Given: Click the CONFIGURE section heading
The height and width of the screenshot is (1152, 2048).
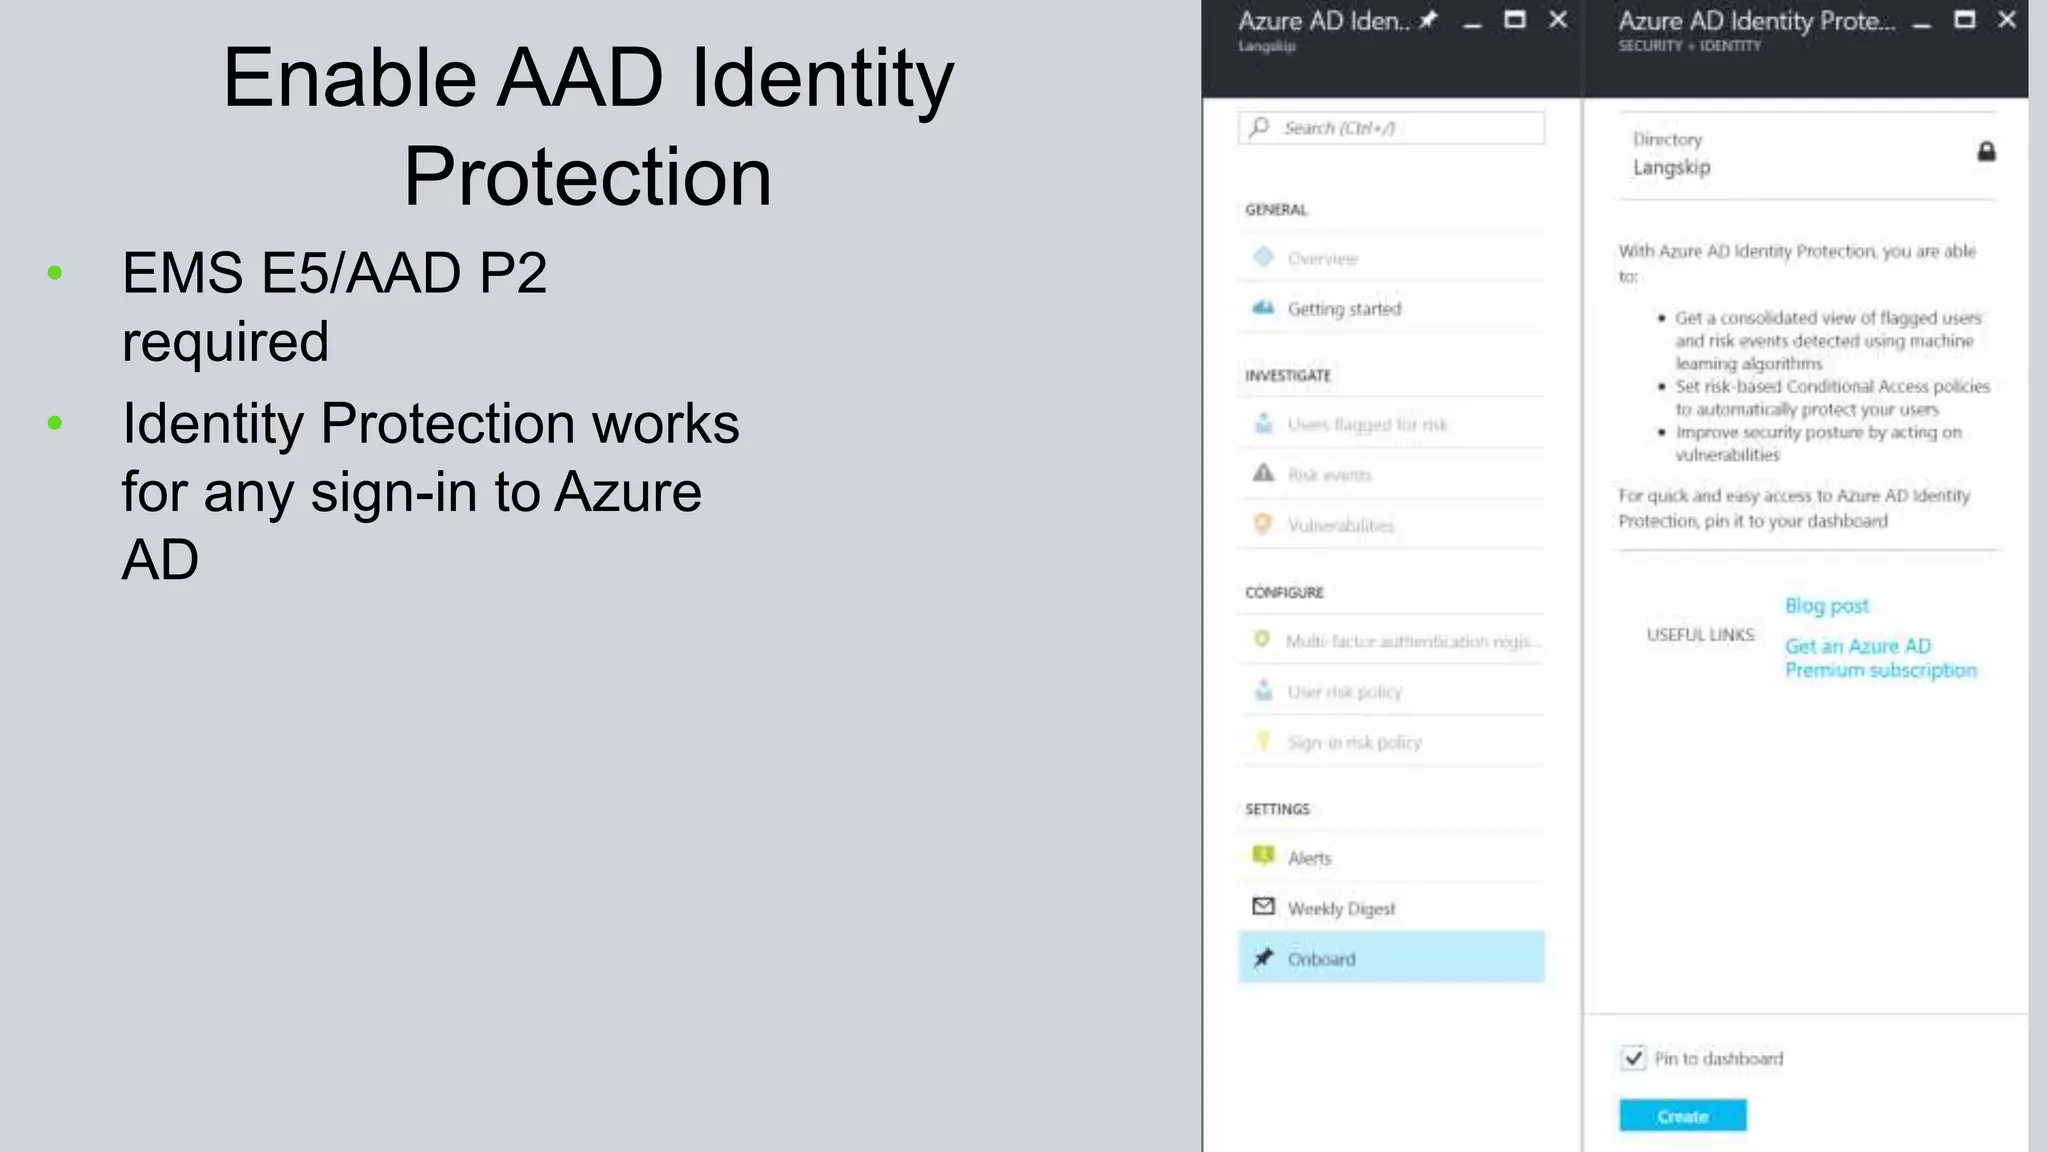Looking at the screenshot, I should pyautogui.click(x=1284, y=593).
